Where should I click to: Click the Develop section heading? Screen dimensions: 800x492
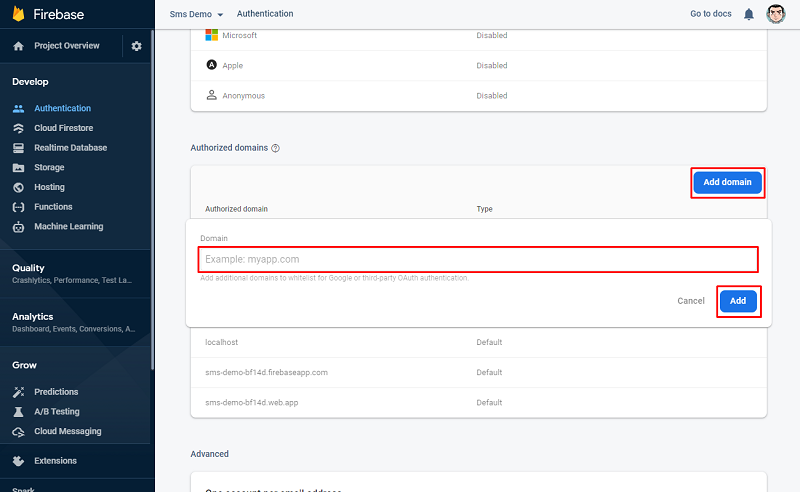(30, 82)
